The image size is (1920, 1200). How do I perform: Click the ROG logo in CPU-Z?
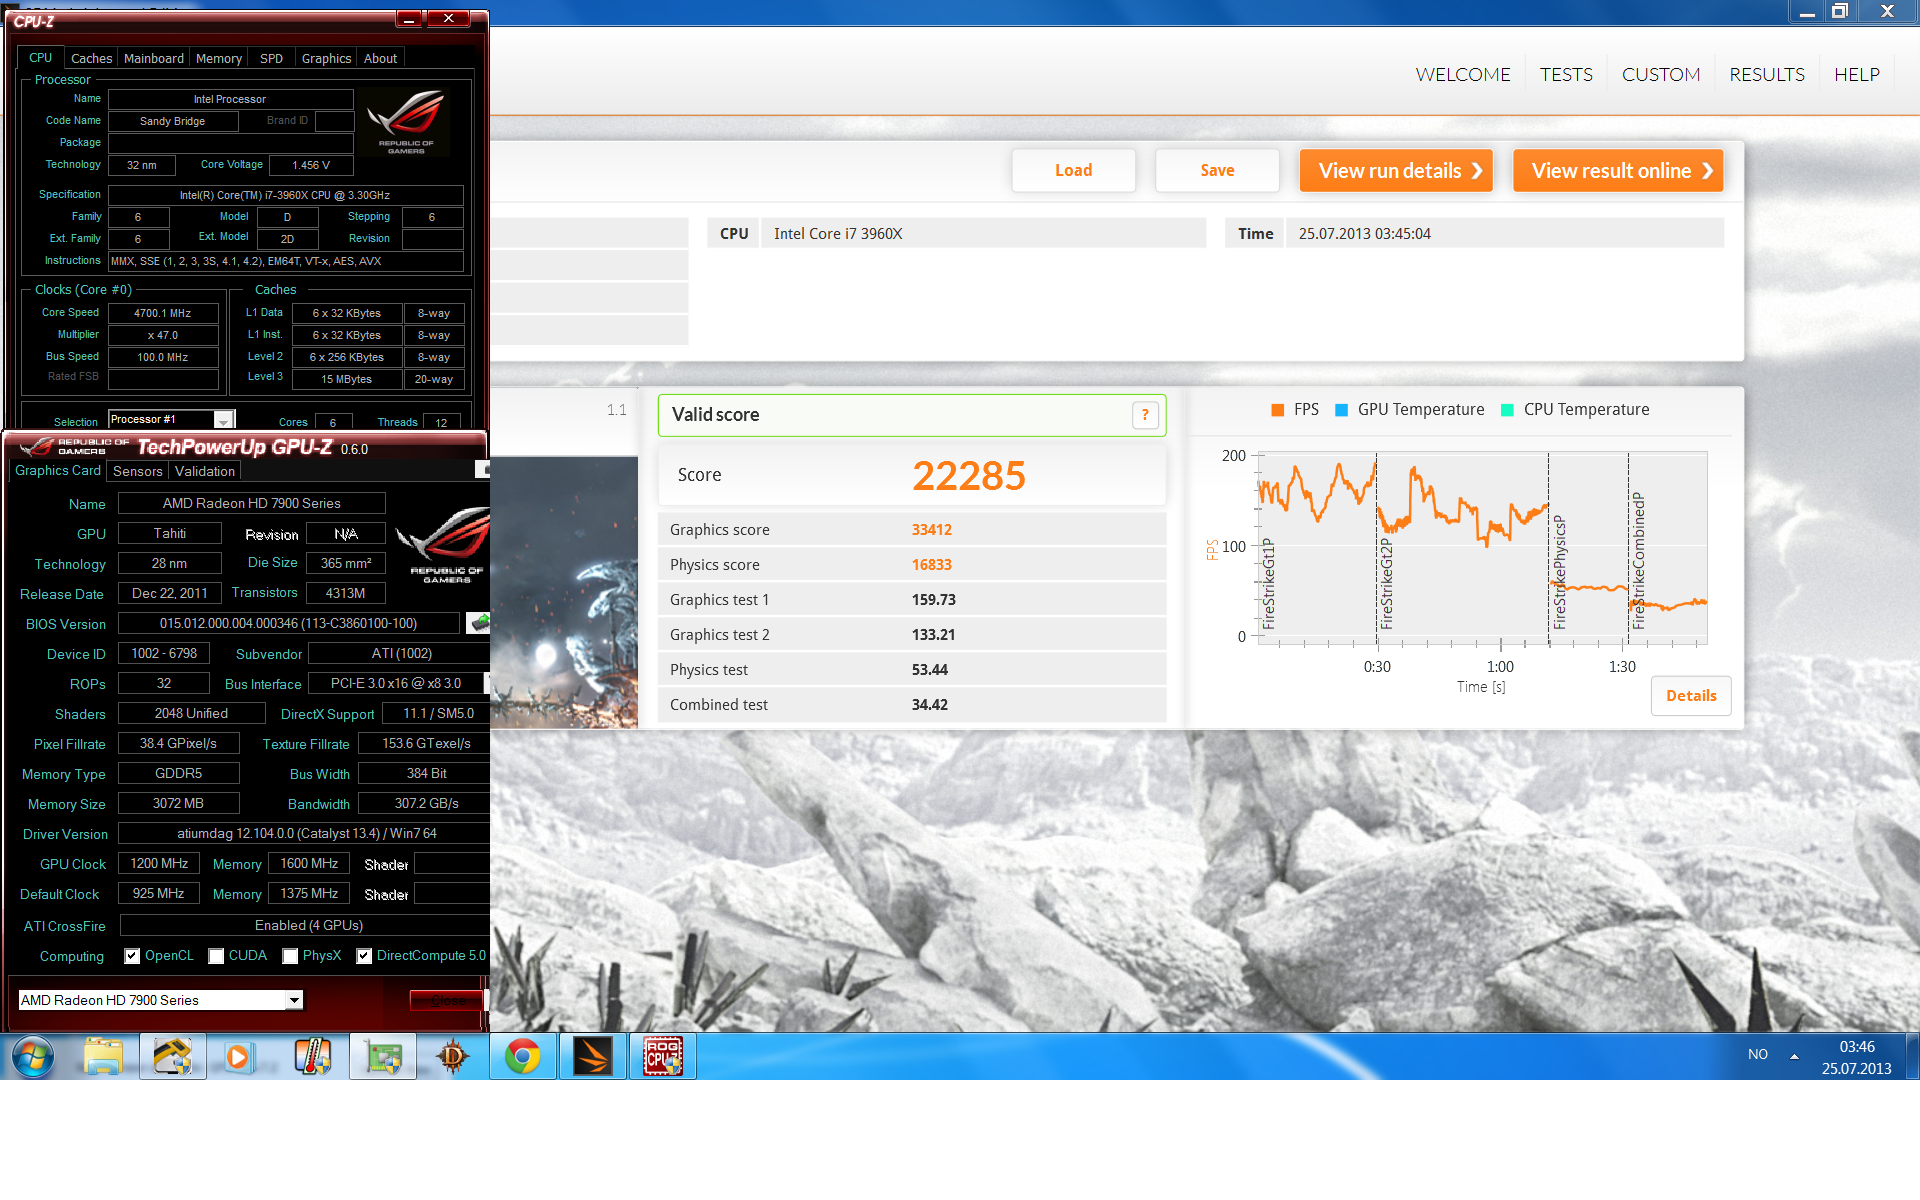pyautogui.click(x=406, y=121)
